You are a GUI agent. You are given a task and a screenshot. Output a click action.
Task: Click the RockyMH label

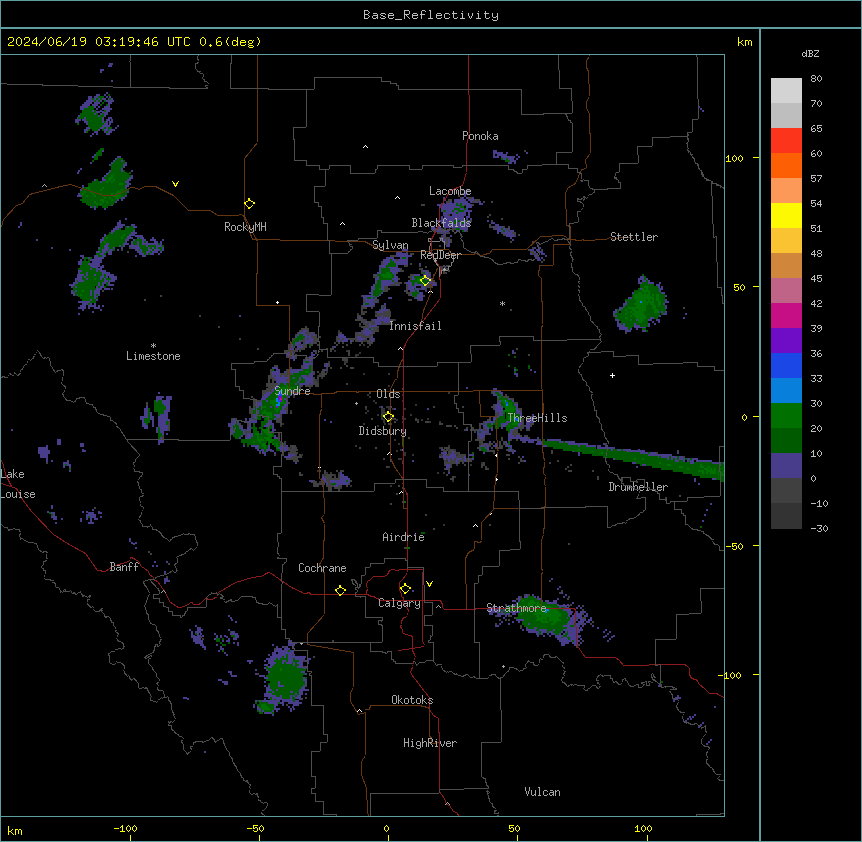coord(245,227)
